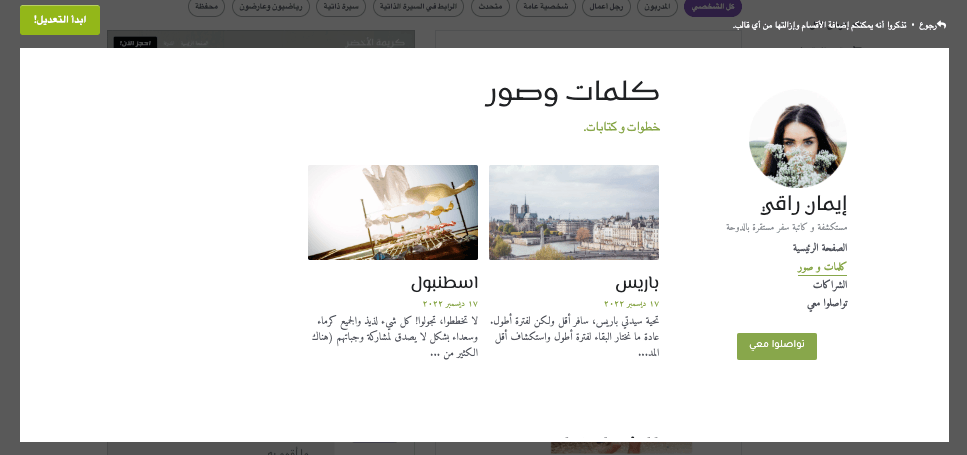Click the باريس post title
Image resolution: width=967 pixels, height=455 pixels.
coord(637,284)
